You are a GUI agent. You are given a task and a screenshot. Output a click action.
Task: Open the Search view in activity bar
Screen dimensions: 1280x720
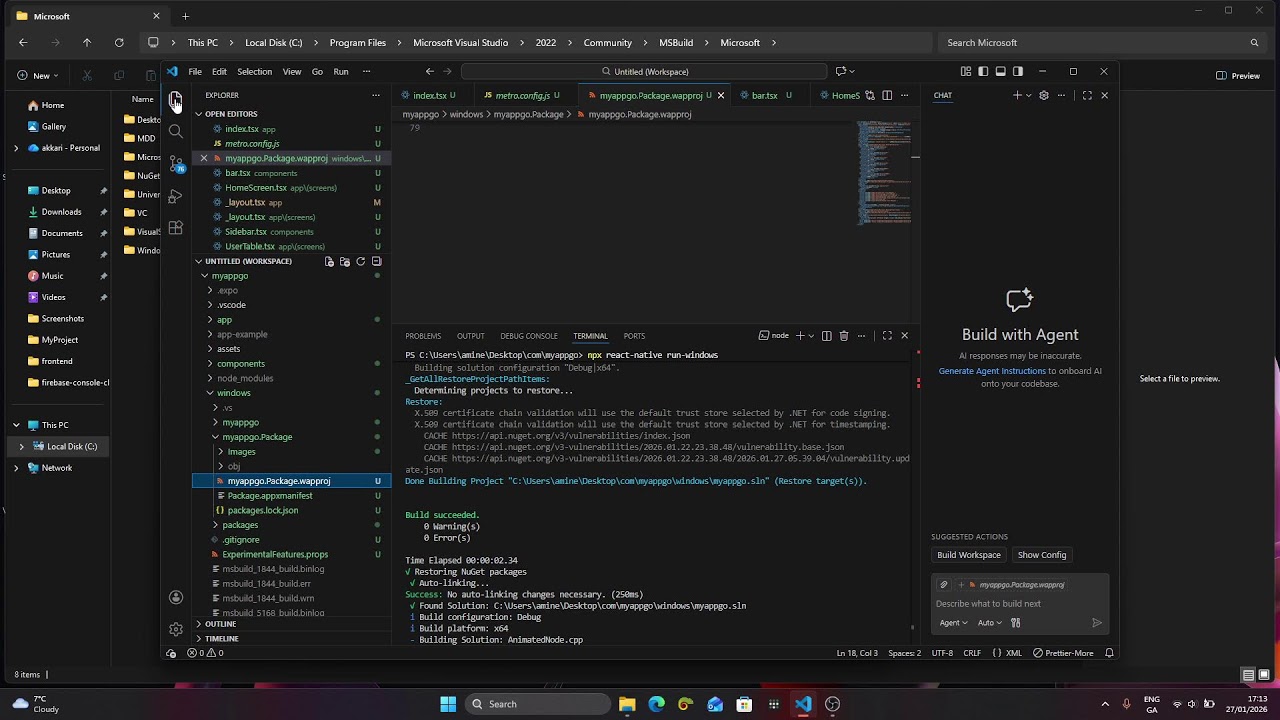click(x=176, y=131)
